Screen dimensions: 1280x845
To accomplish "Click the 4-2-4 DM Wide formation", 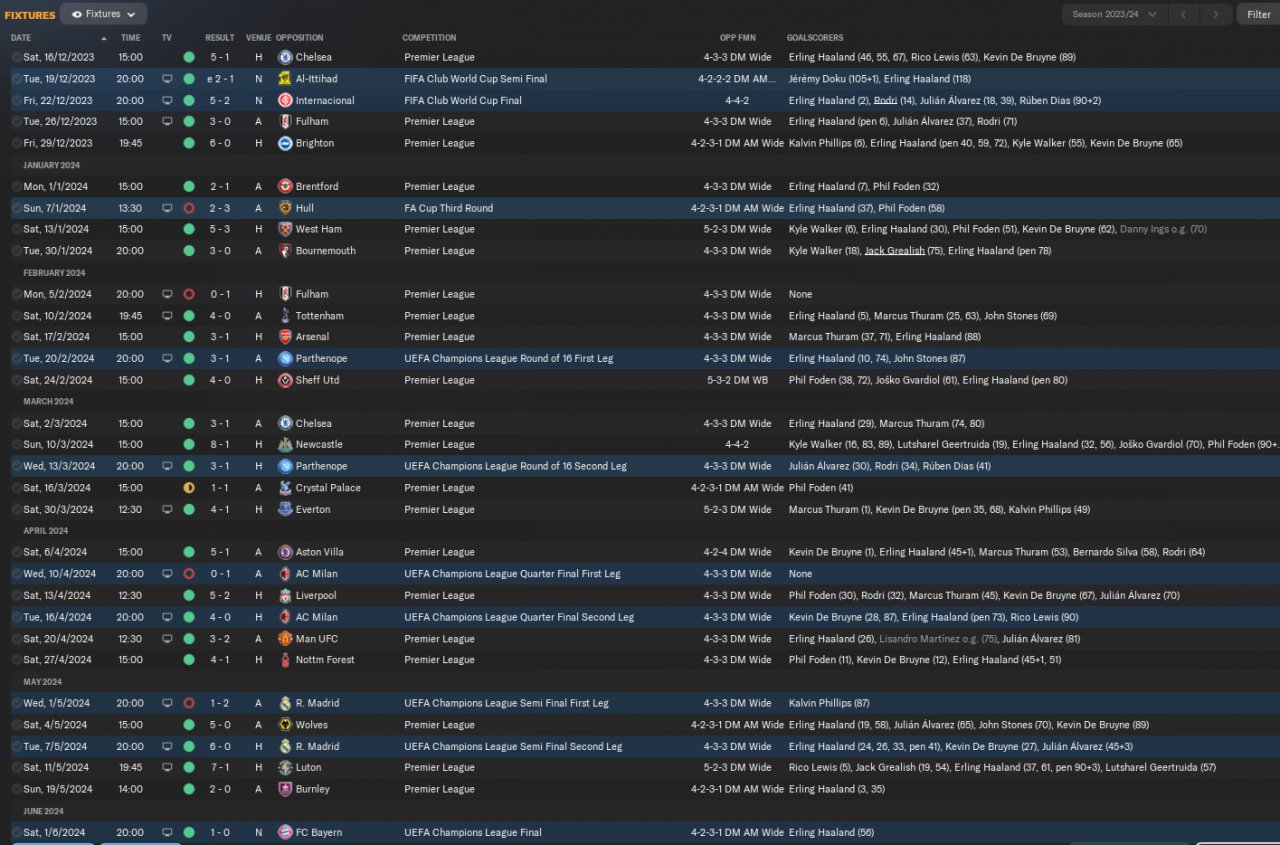I will click(738, 552).
